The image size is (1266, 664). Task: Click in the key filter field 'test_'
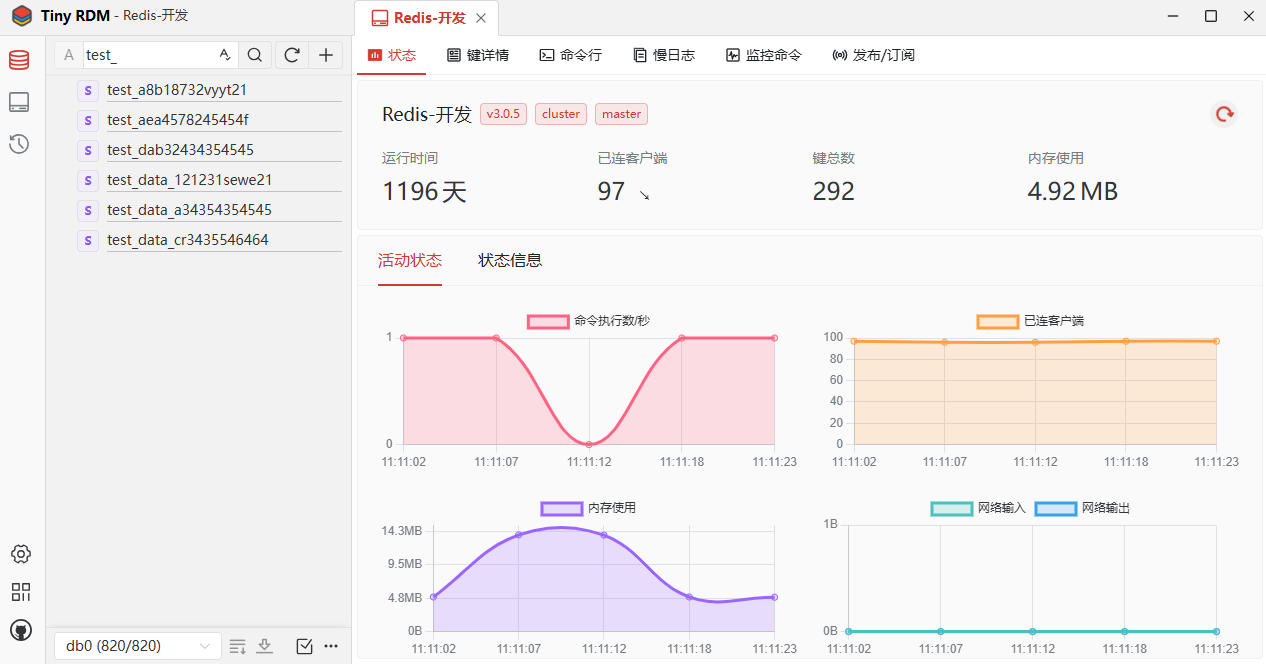[149, 55]
